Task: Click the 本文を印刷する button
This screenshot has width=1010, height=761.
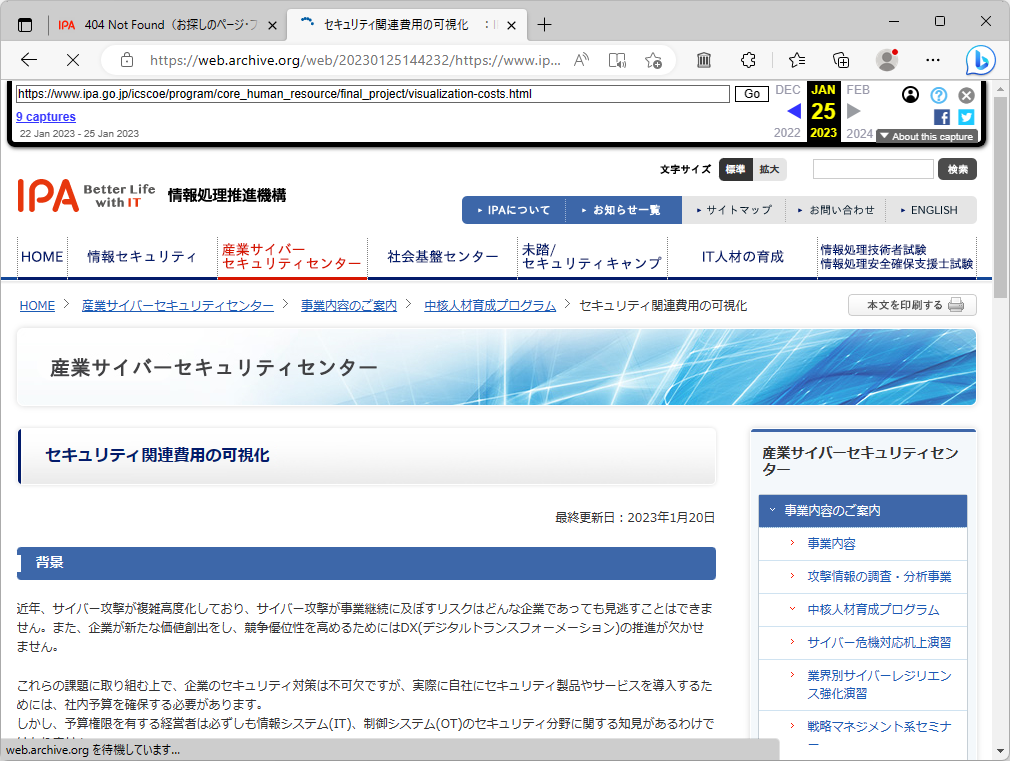Action: pos(911,305)
